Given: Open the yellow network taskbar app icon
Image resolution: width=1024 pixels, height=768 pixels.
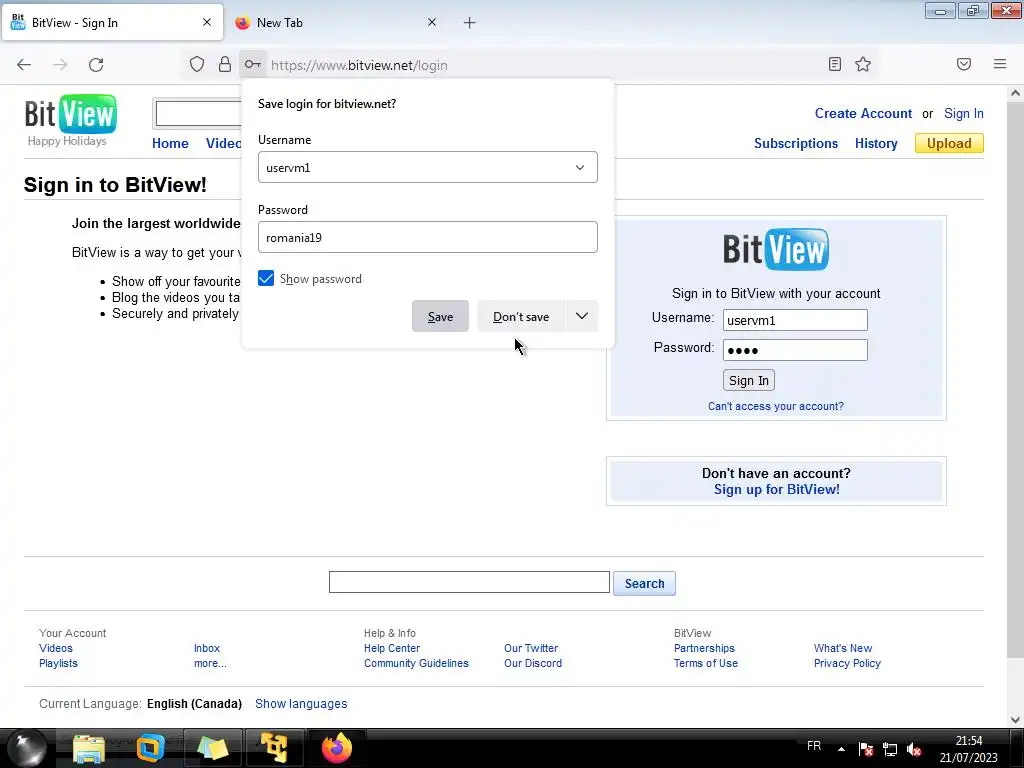Looking at the screenshot, I should pos(274,748).
